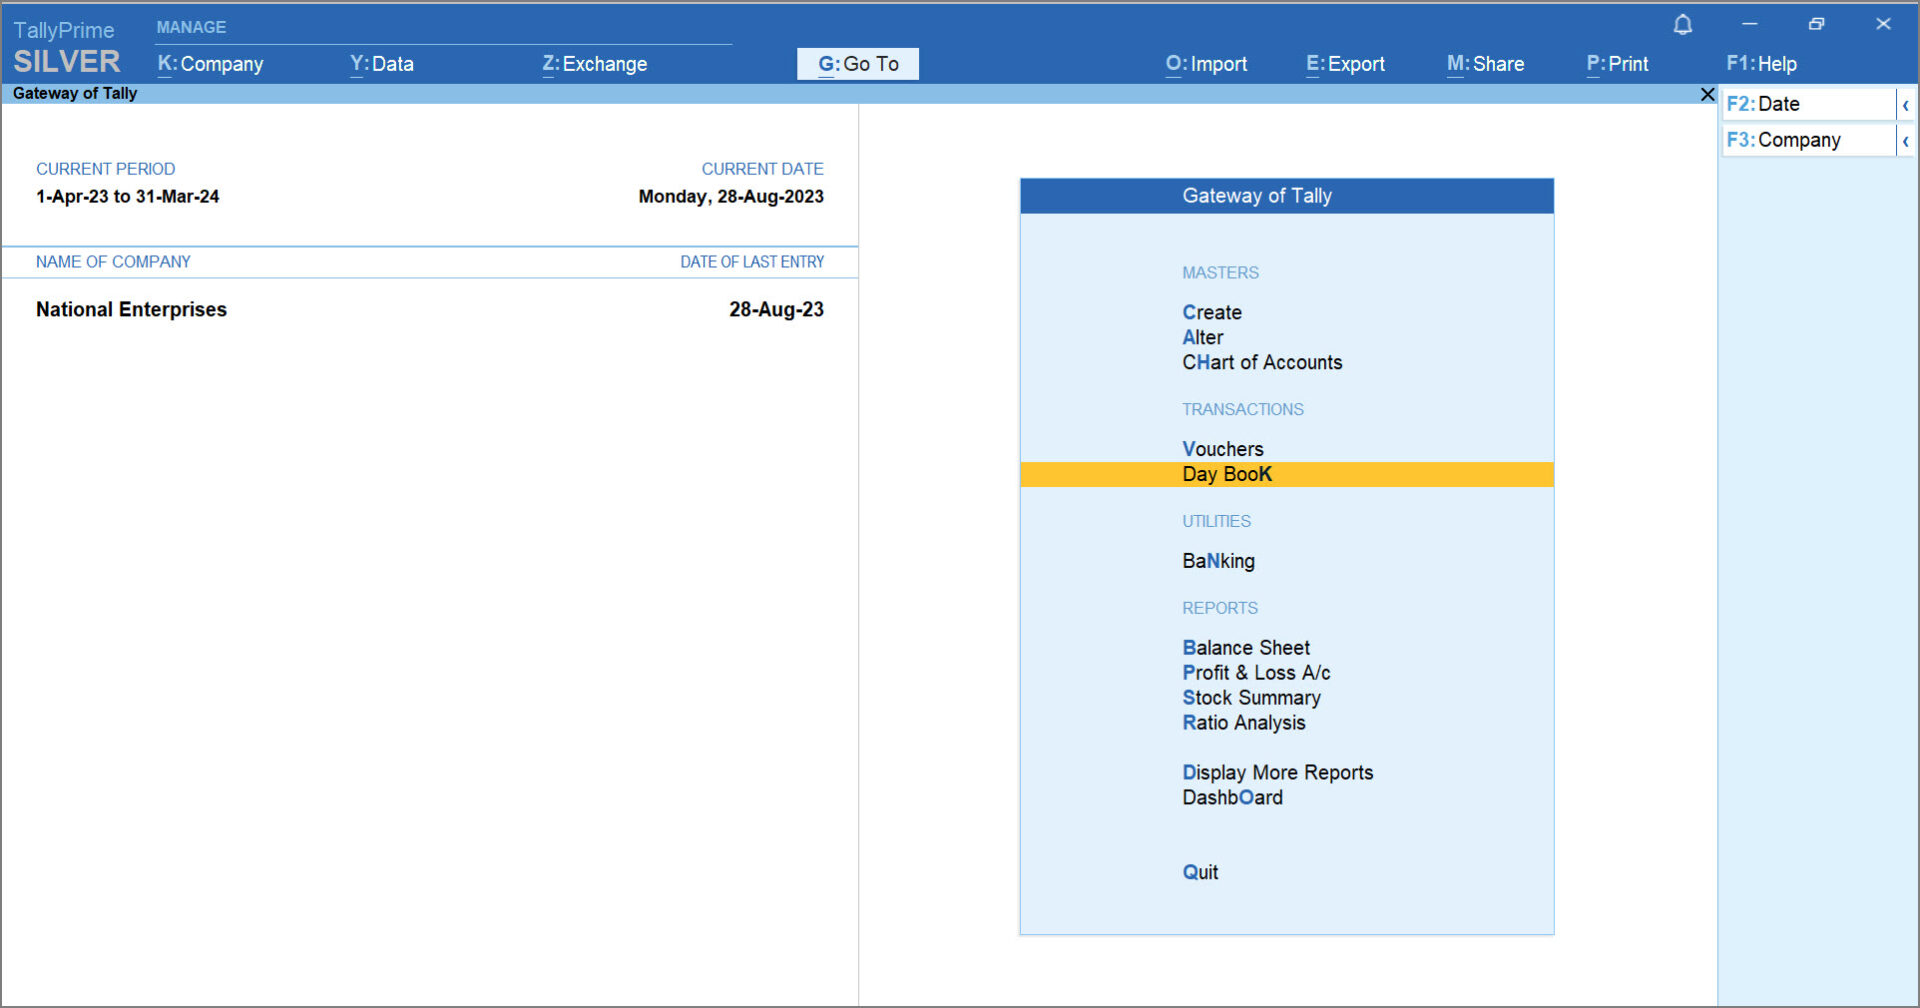Open the K: Company menu
This screenshot has width=1920, height=1008.
210,64
